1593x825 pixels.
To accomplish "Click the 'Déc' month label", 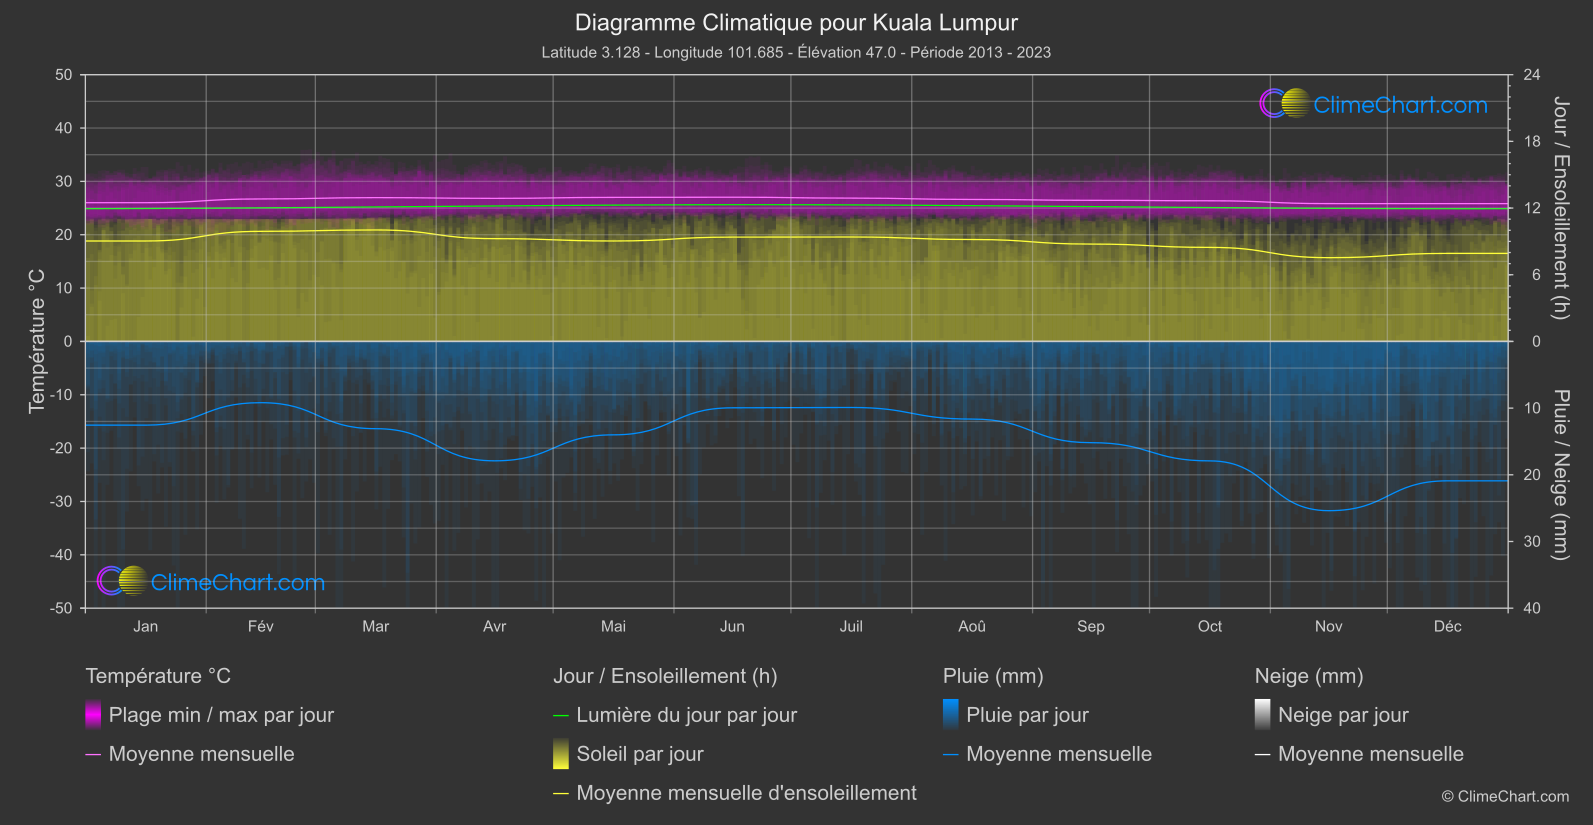I will 1448,626.
